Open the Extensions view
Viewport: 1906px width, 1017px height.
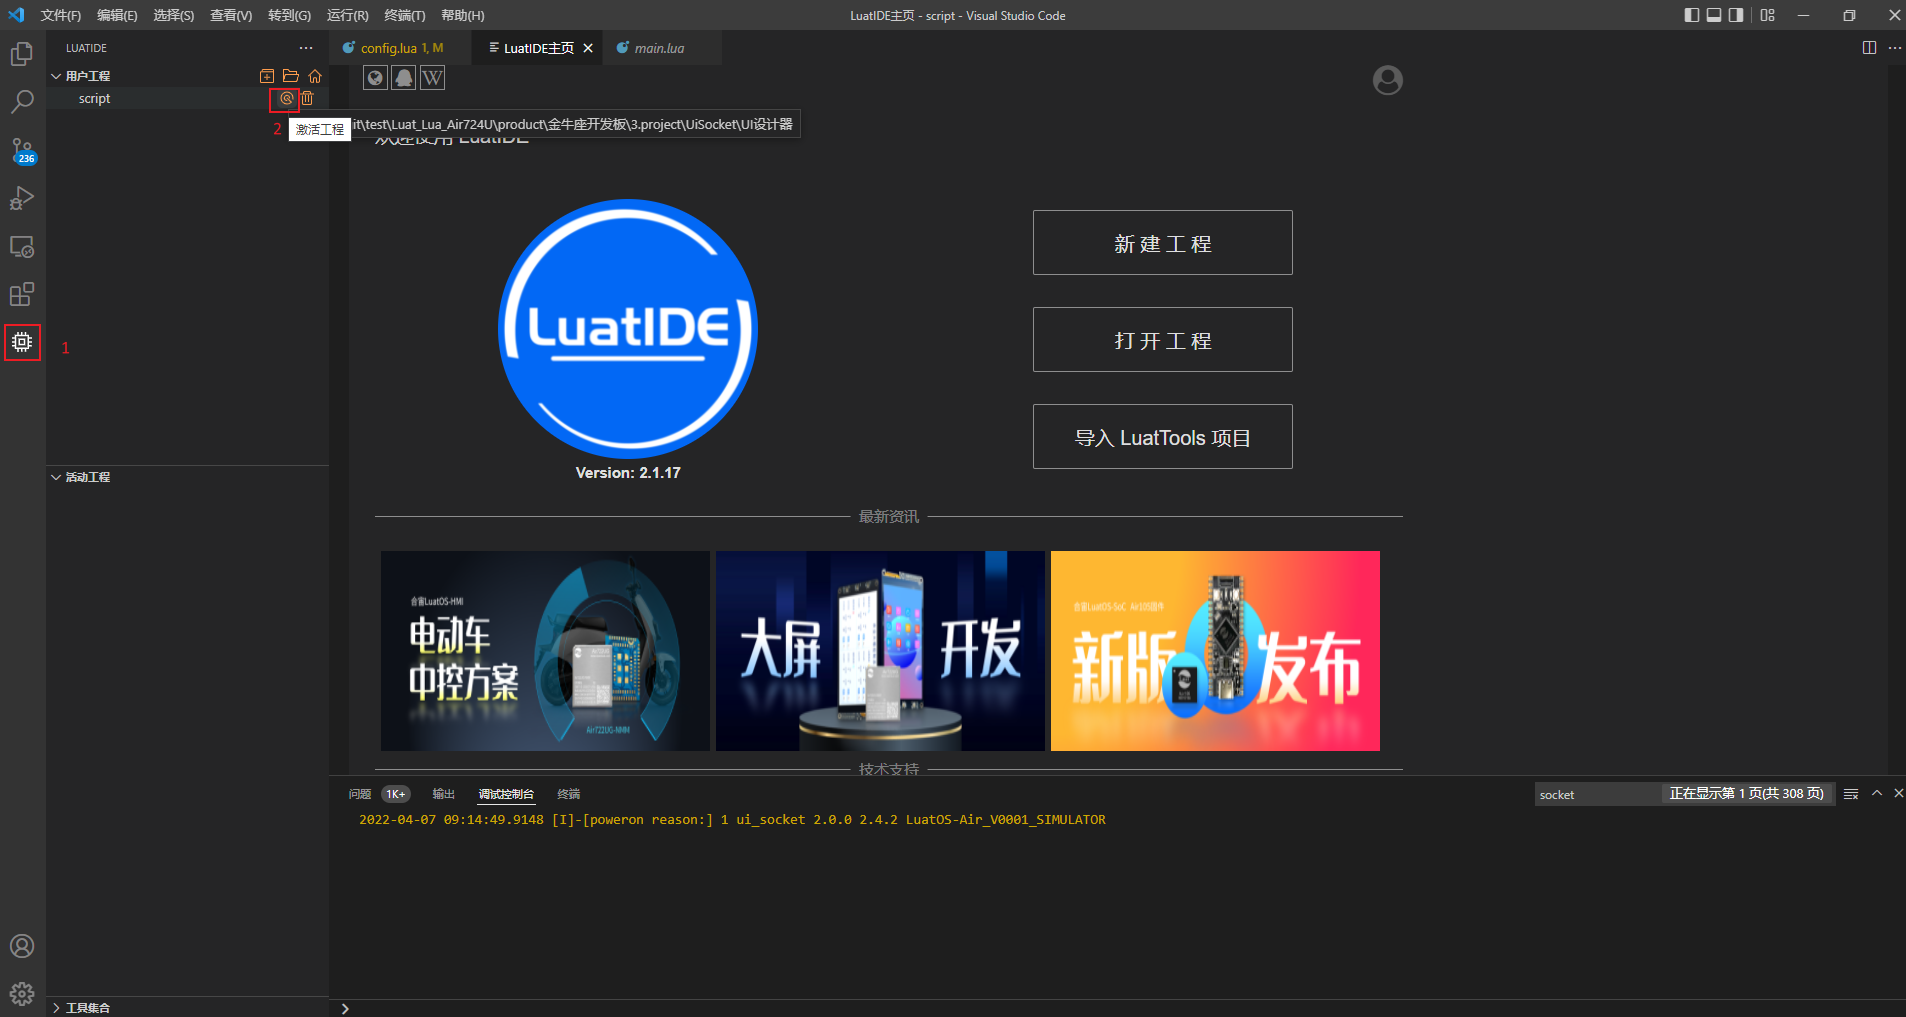pos(22,294)
